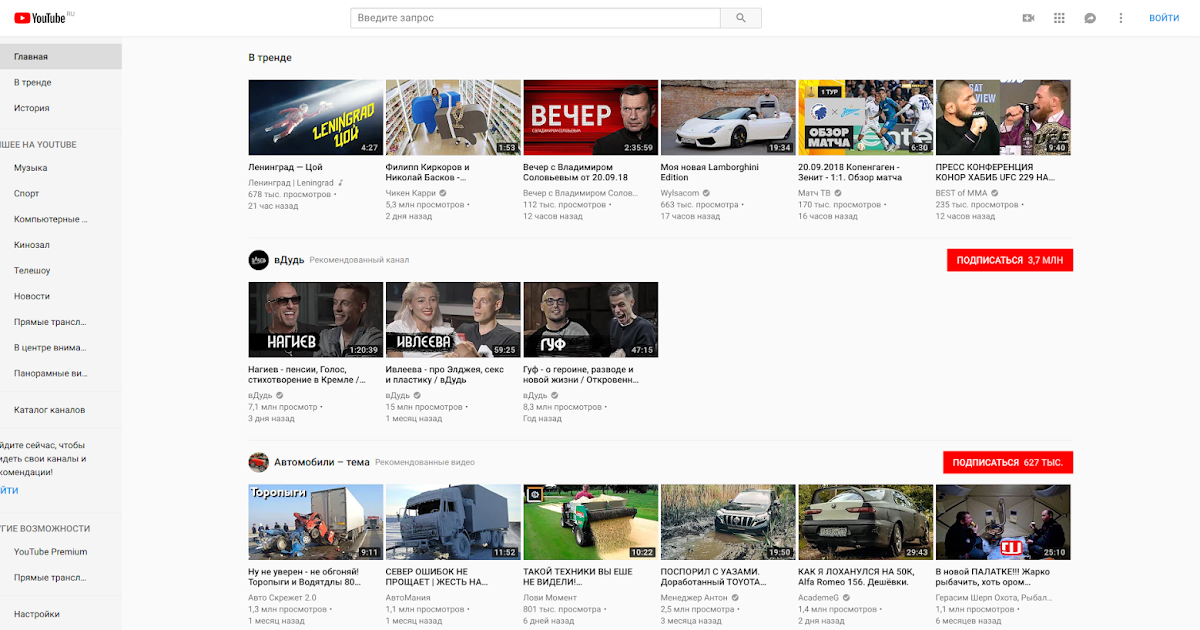
Task: Open the Филипп Киркоров и Николай Басков thumbnail
Action: pos(453,117)
